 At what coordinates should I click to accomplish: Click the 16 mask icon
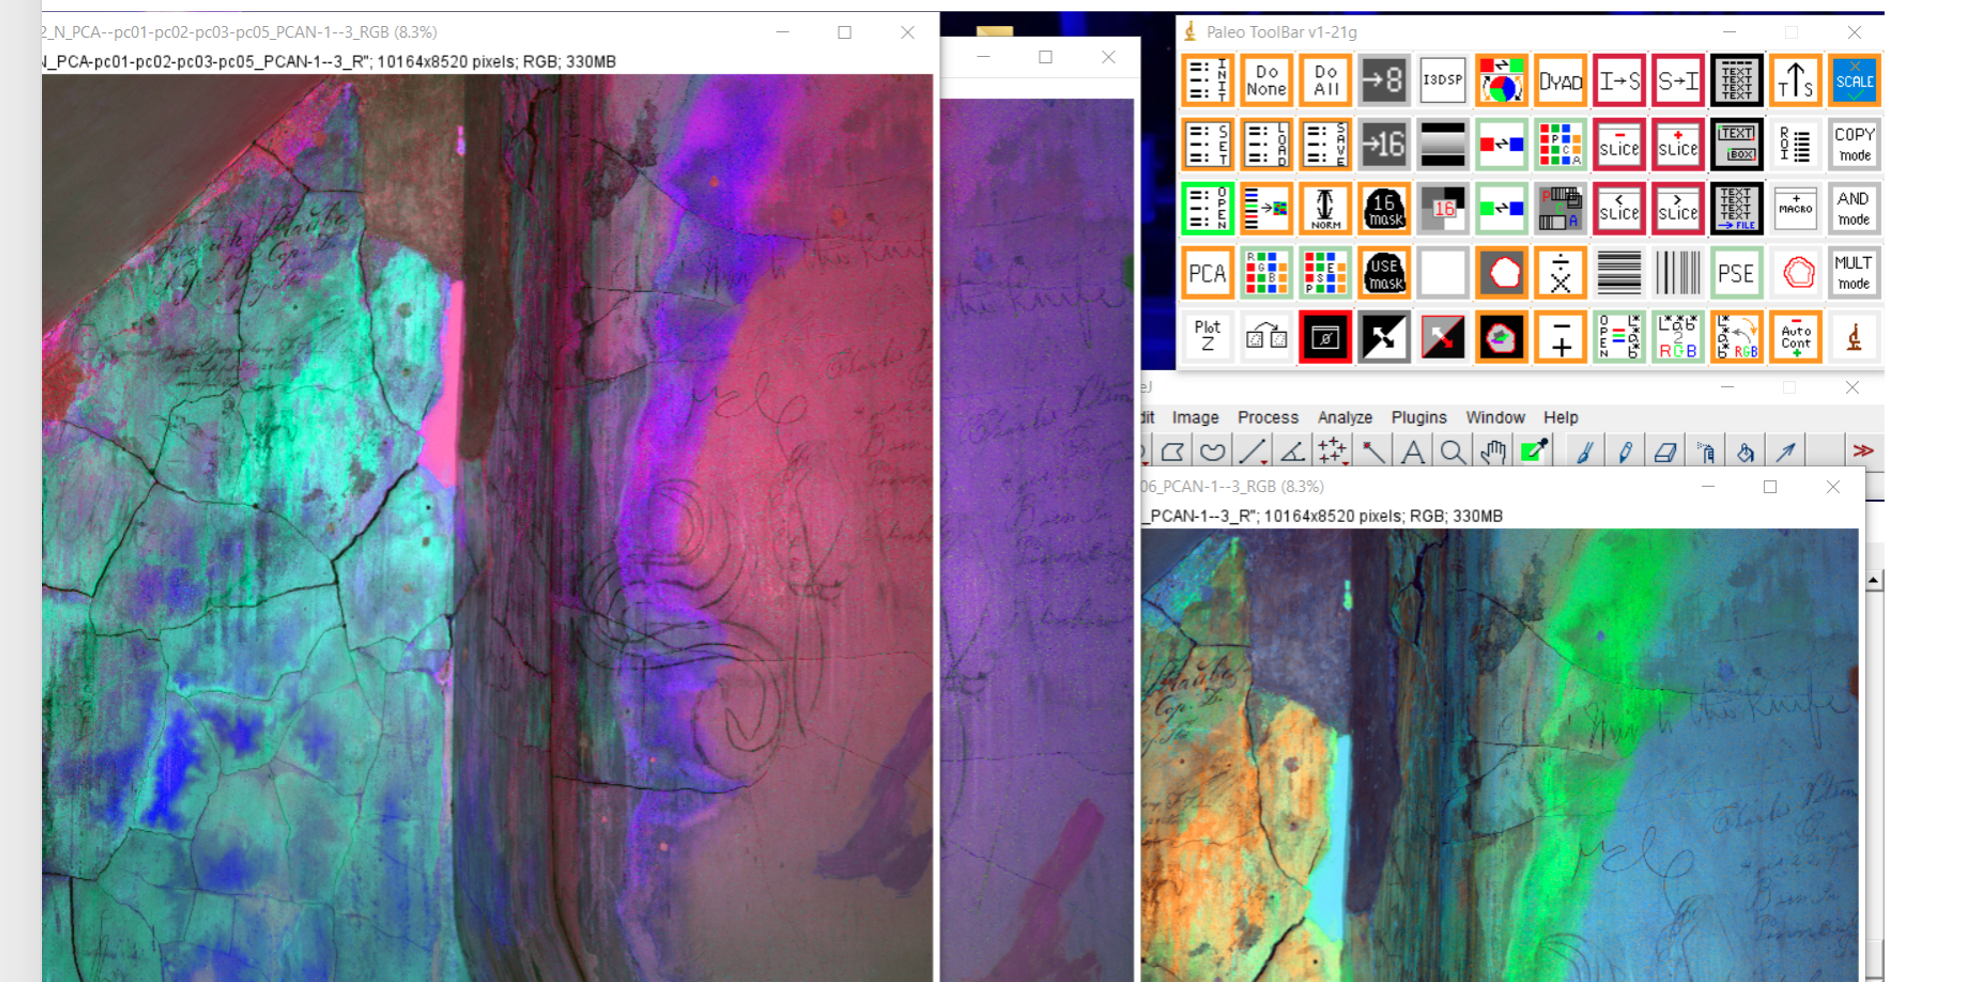pyautogui.click(x=1384, y=209)
